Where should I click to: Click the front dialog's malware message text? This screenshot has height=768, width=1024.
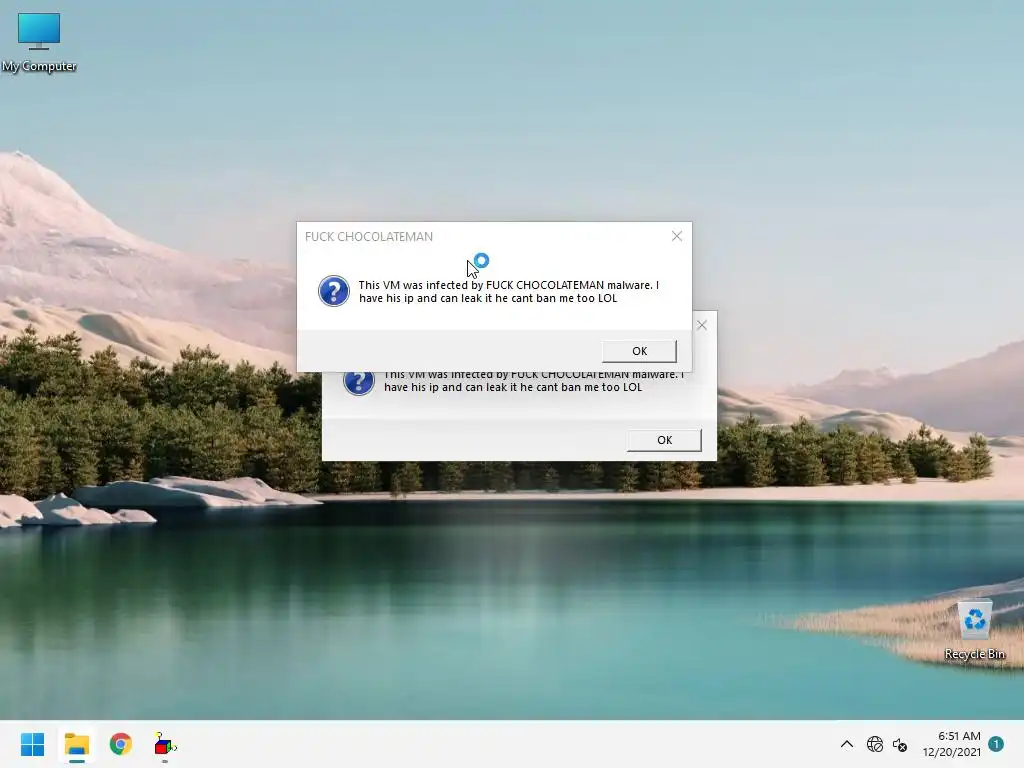[509, 291]
